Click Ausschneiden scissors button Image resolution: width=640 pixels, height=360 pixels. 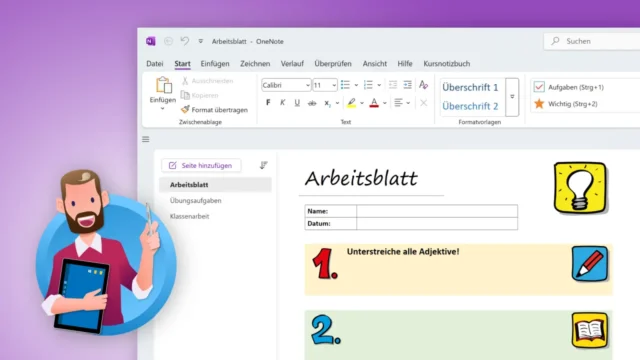[207, 81]
